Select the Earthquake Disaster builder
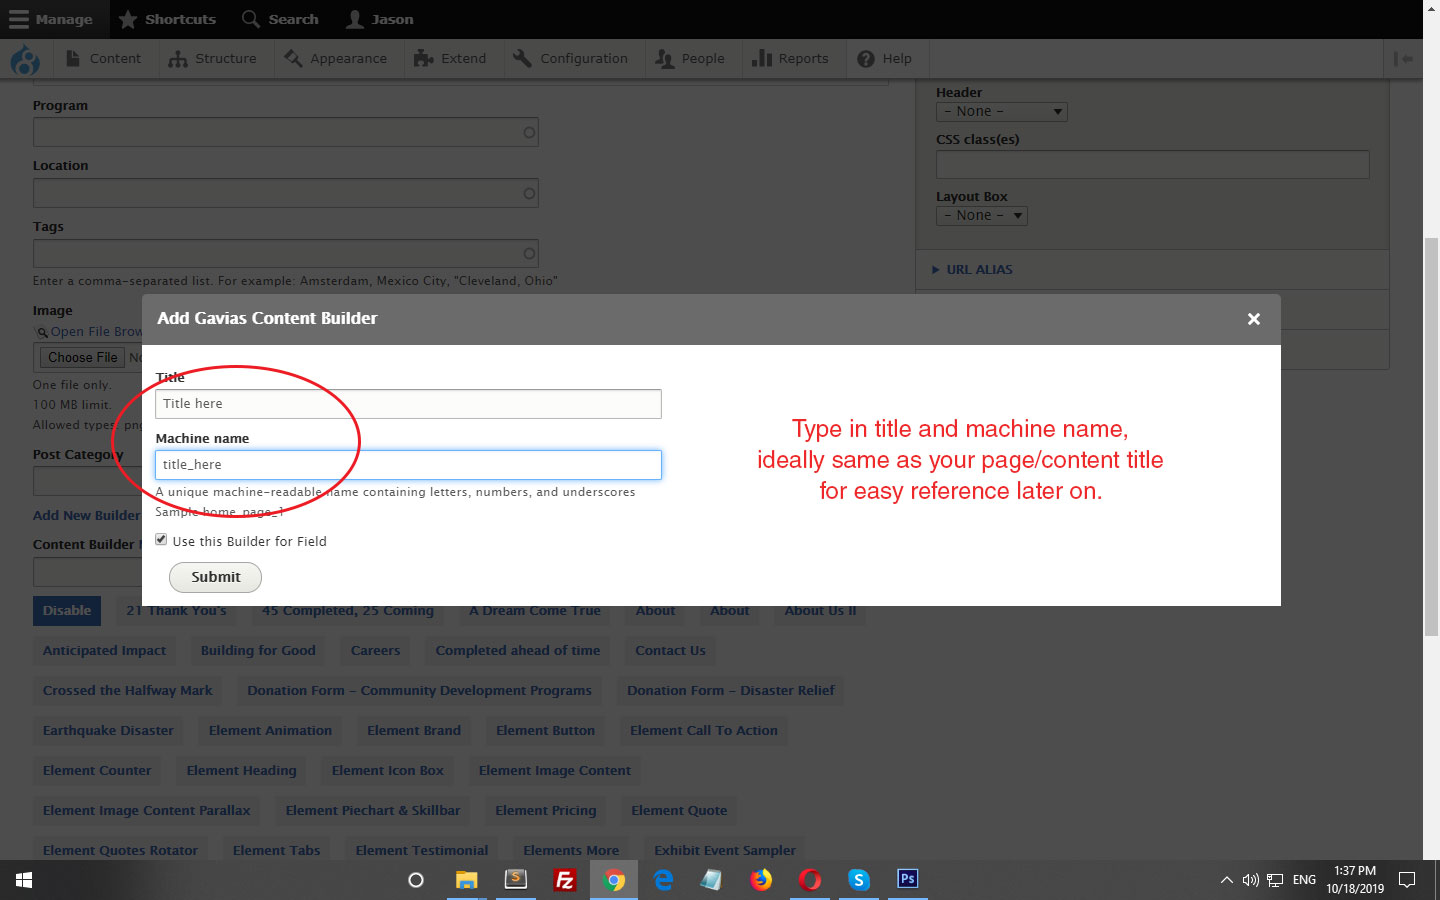Viewport: 1440px width, 900px height. coord(108,731)
